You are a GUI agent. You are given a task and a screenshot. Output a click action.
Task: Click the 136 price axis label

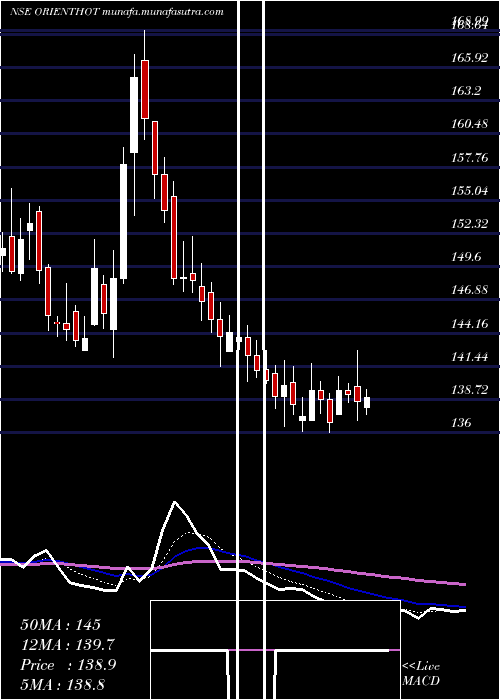coord(461,422)
